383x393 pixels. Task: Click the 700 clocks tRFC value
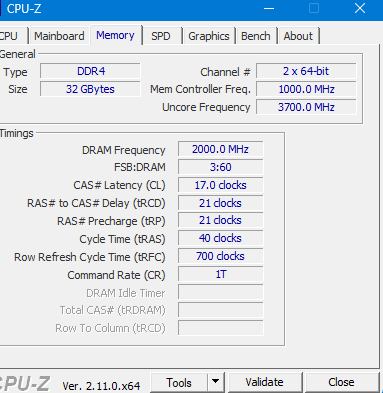[x=220, y=256]
